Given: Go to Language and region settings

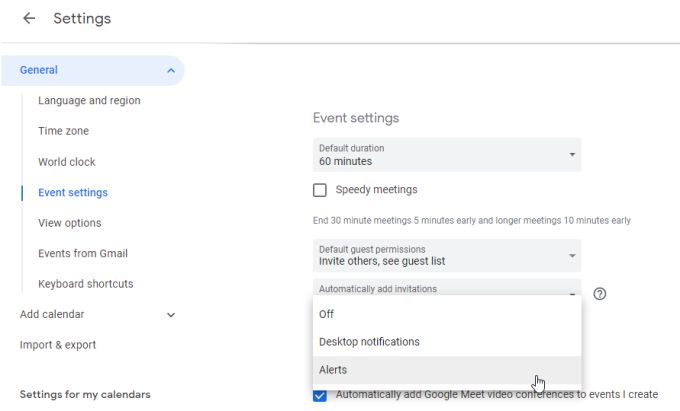Looking at the screenshot, I should tap(89, 101).
